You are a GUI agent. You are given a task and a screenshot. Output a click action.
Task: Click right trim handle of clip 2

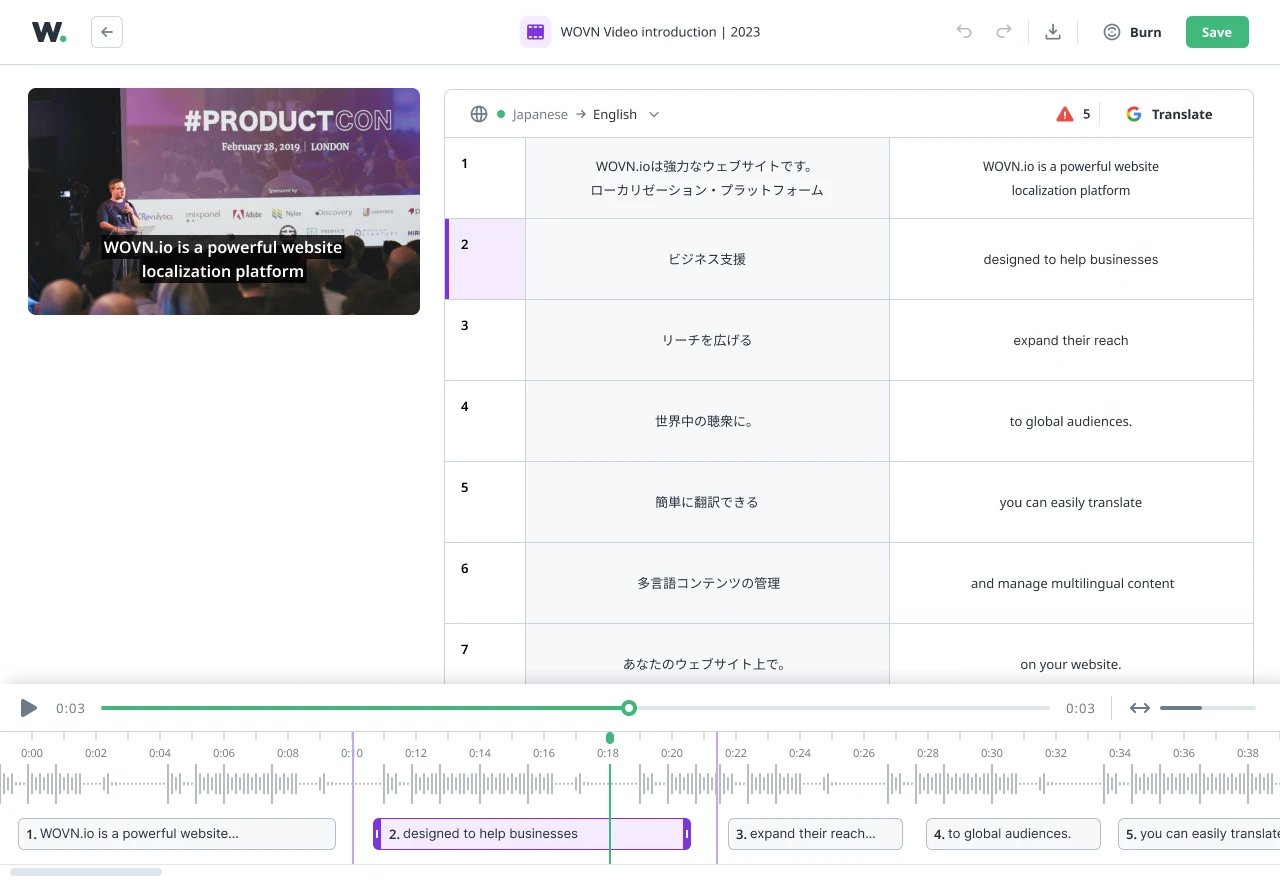click(x=686, y=834)
